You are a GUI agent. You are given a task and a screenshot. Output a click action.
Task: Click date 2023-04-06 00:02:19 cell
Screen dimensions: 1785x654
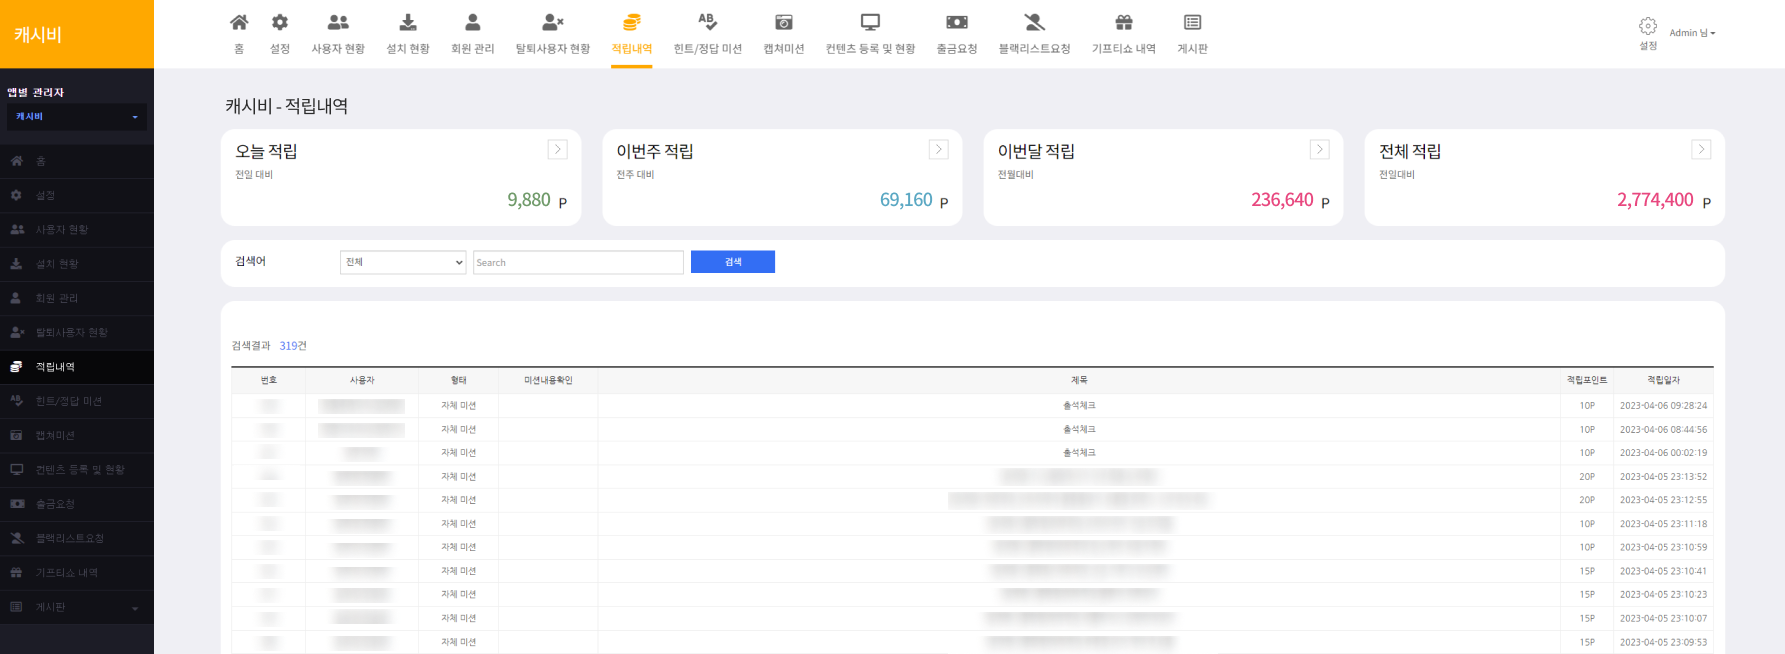(x=1664, y=453)
